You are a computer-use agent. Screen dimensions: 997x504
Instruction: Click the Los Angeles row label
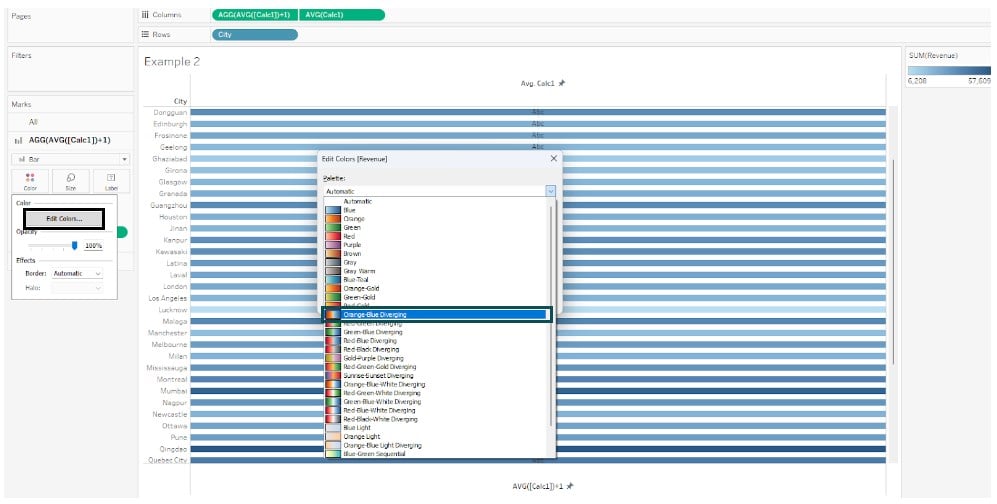coord(168,298)
